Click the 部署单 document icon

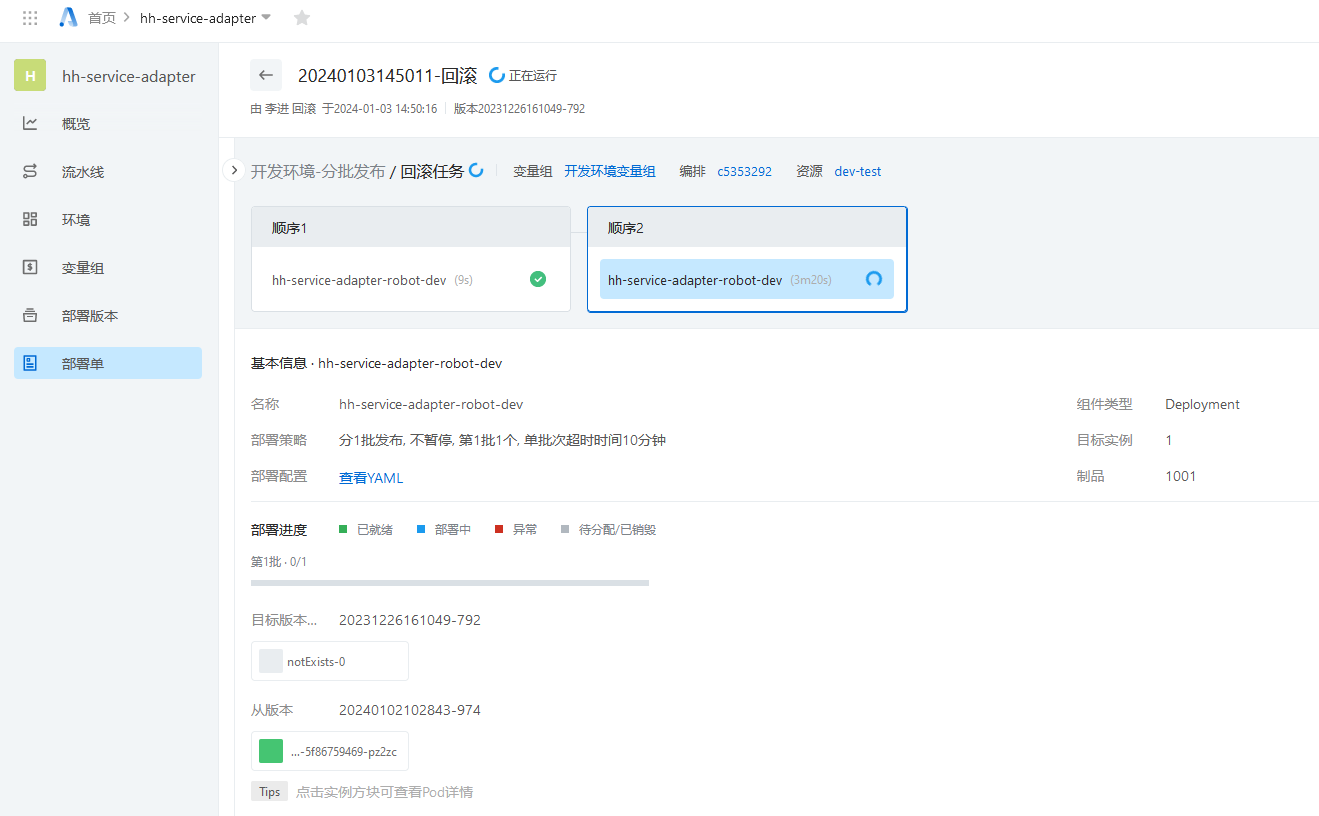click(30, 364)
